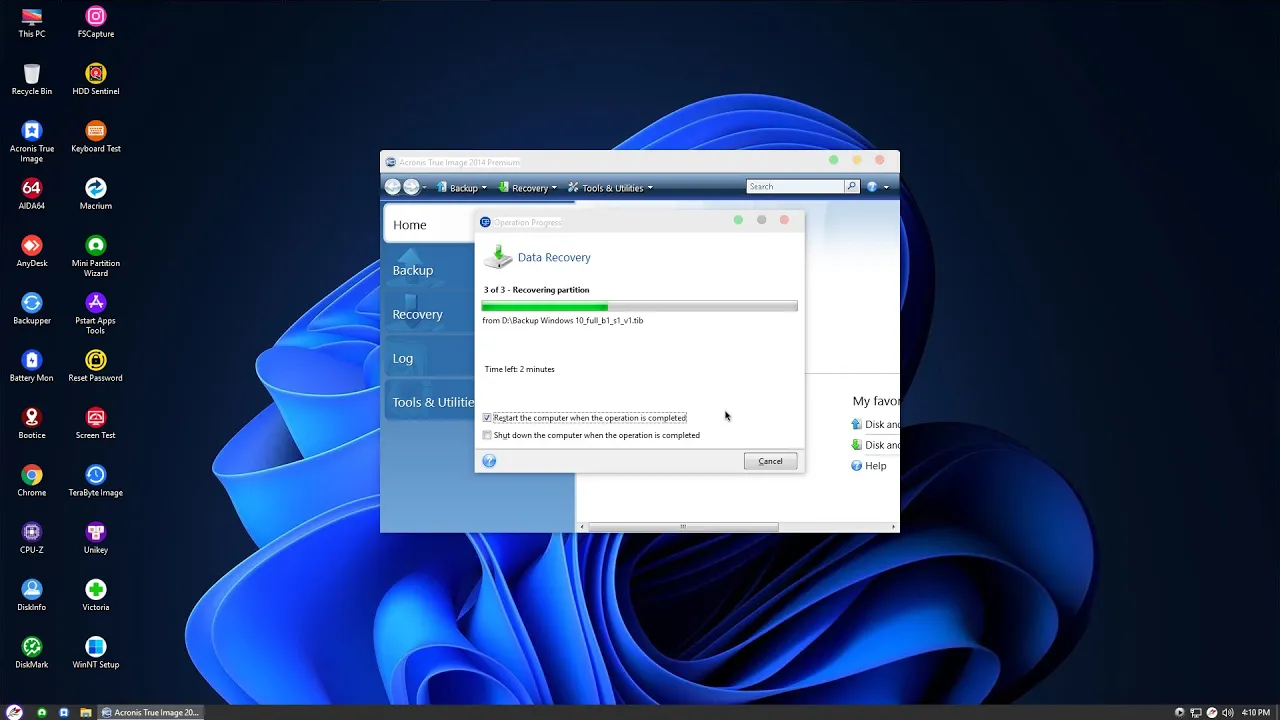This screenshot has height=720, width=1280.
Task: Click the Disk link with green down arrow
Action: point(874,445)
